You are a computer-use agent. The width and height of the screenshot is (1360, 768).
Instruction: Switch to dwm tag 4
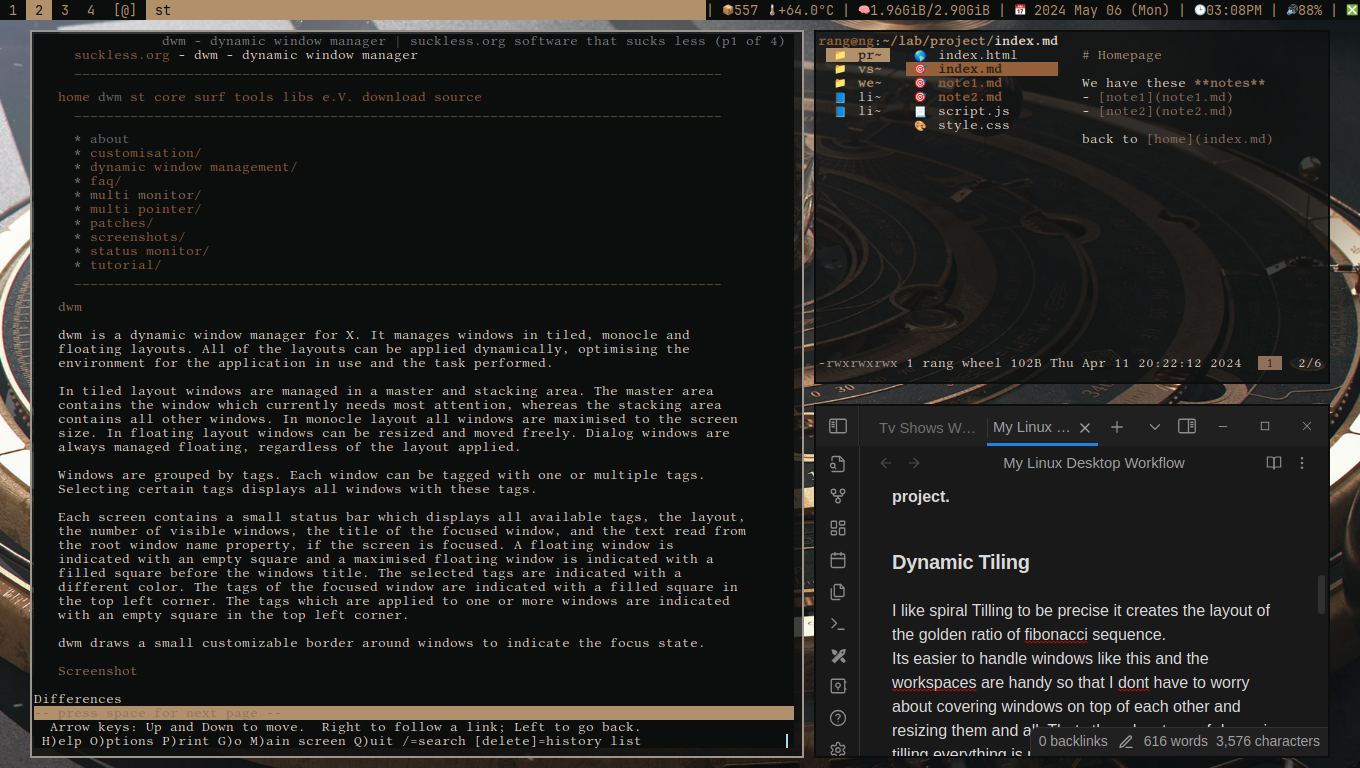91,10
